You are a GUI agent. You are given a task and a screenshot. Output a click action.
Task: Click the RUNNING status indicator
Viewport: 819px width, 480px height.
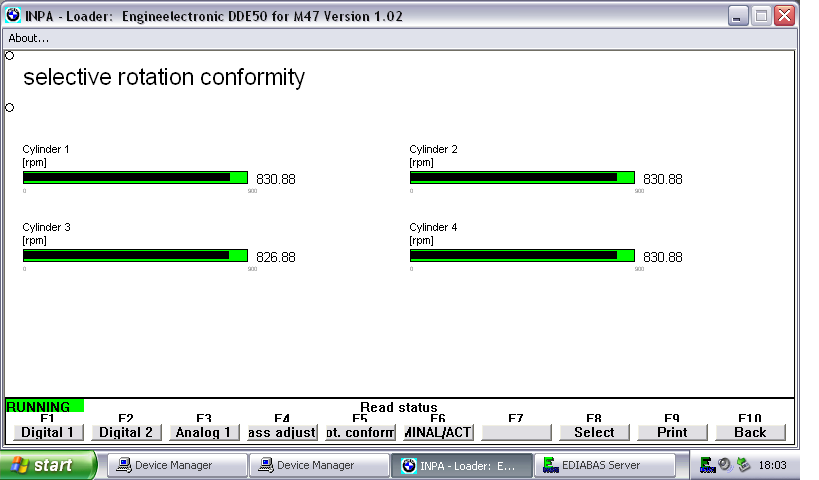tap(44, 406)
